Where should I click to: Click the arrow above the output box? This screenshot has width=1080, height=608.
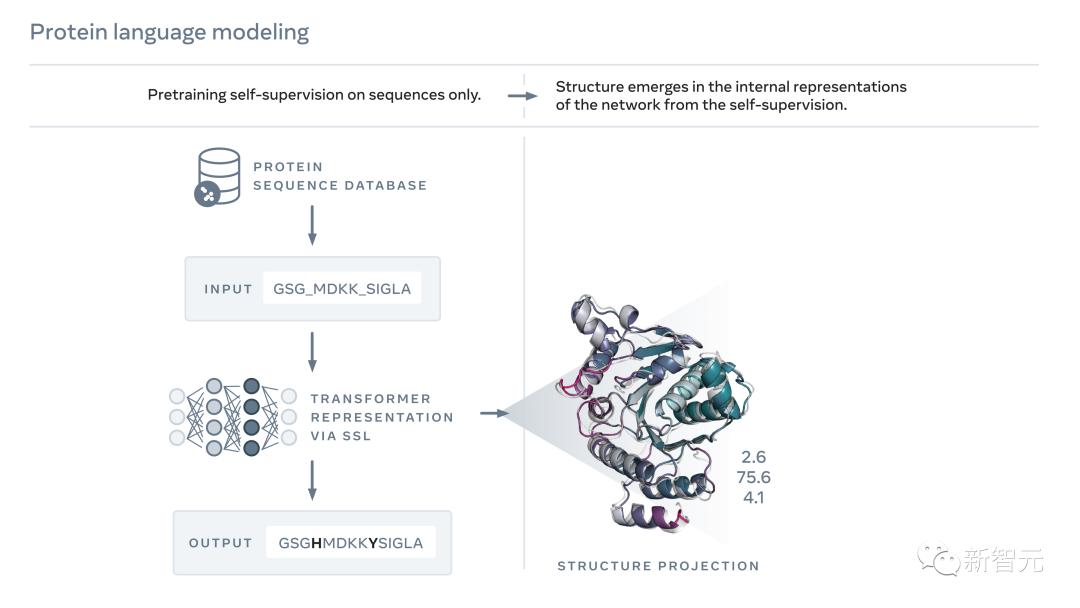click(312, 480)
